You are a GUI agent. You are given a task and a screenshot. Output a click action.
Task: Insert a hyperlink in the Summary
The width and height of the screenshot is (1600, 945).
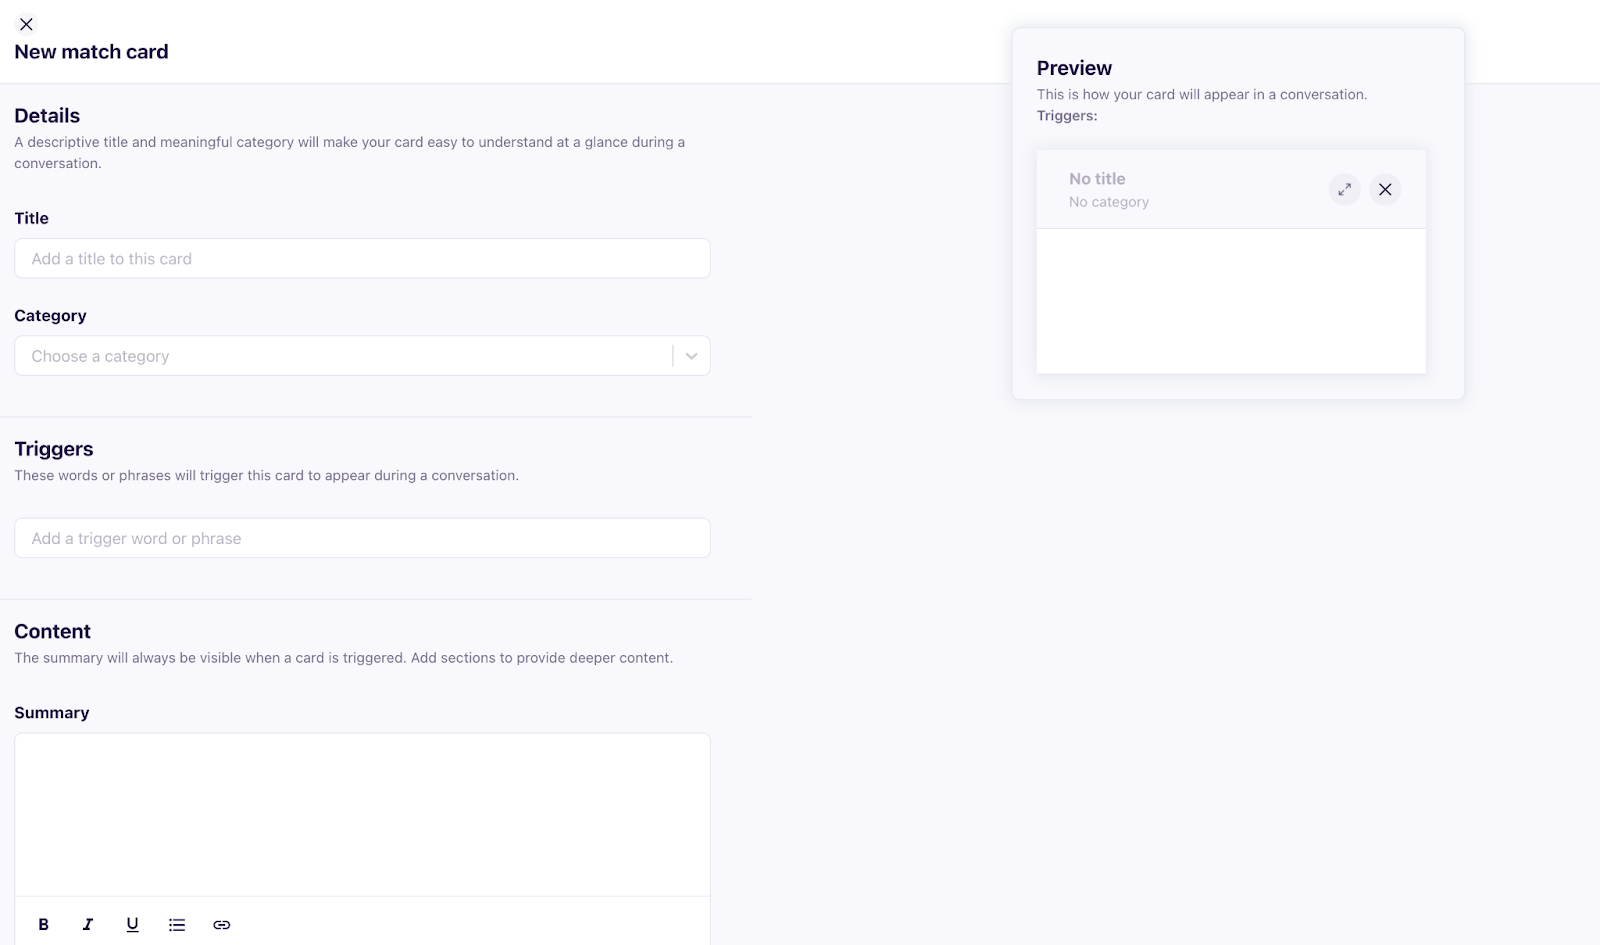(x=222, y=925)
